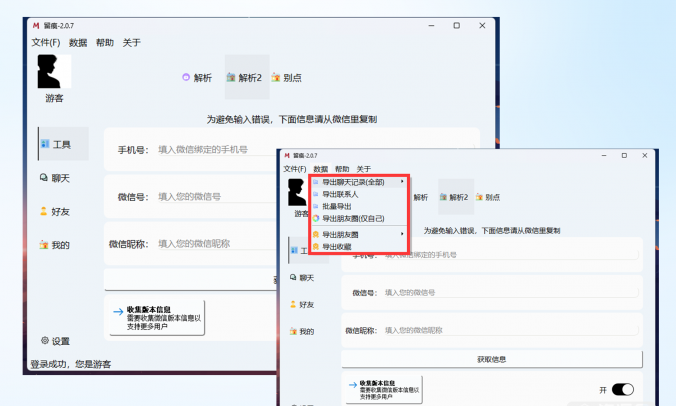Click the orange icon beside 导出收藏
The width and height of the screenshot is (676, 406).
tap(316, 247)
